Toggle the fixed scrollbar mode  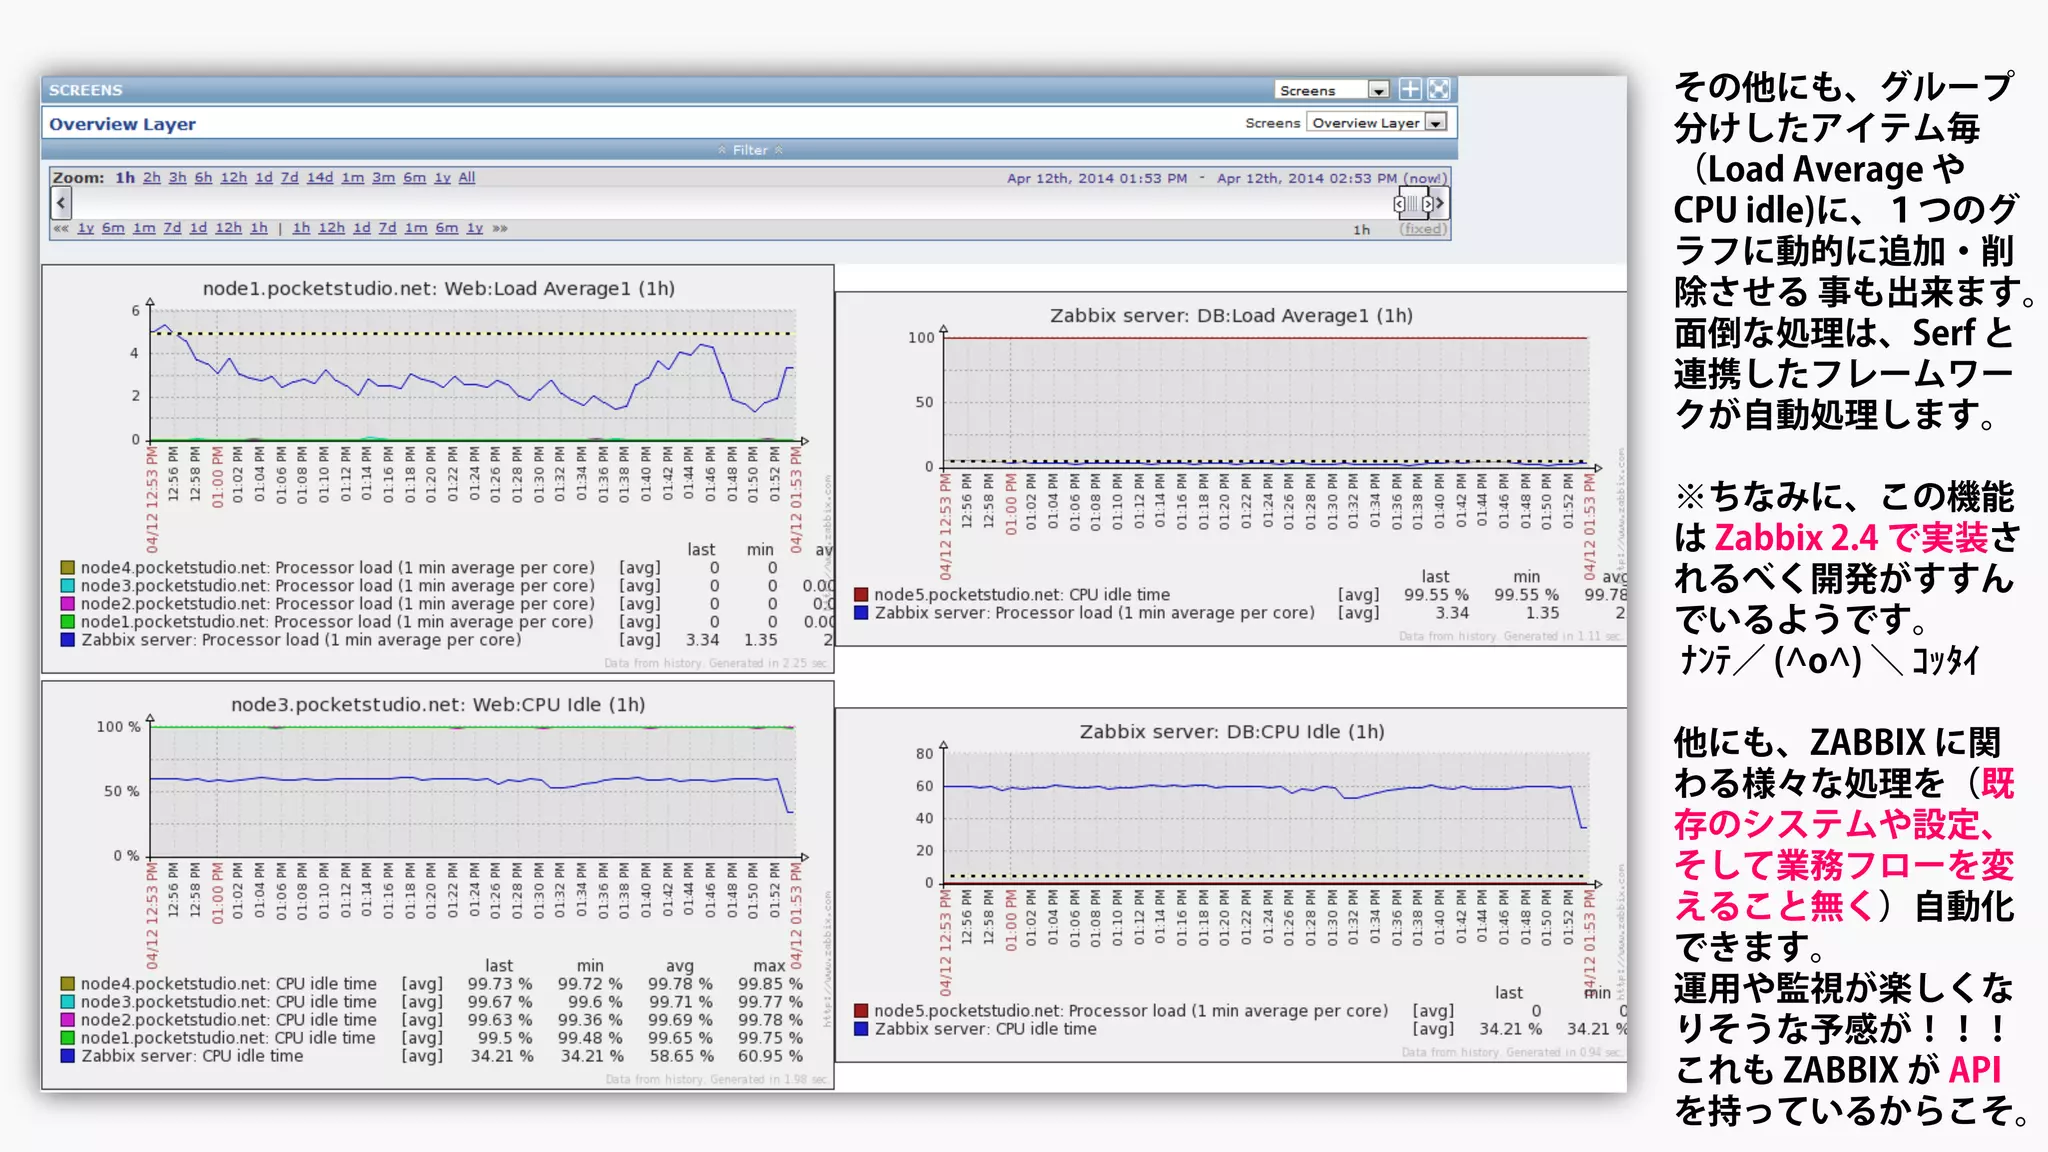1422,229
